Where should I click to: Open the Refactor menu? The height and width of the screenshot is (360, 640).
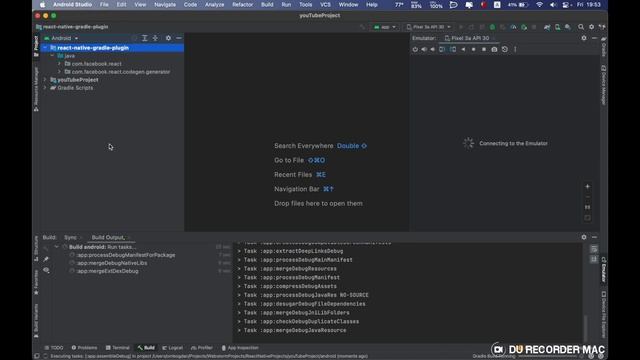(x=242, y=4)
